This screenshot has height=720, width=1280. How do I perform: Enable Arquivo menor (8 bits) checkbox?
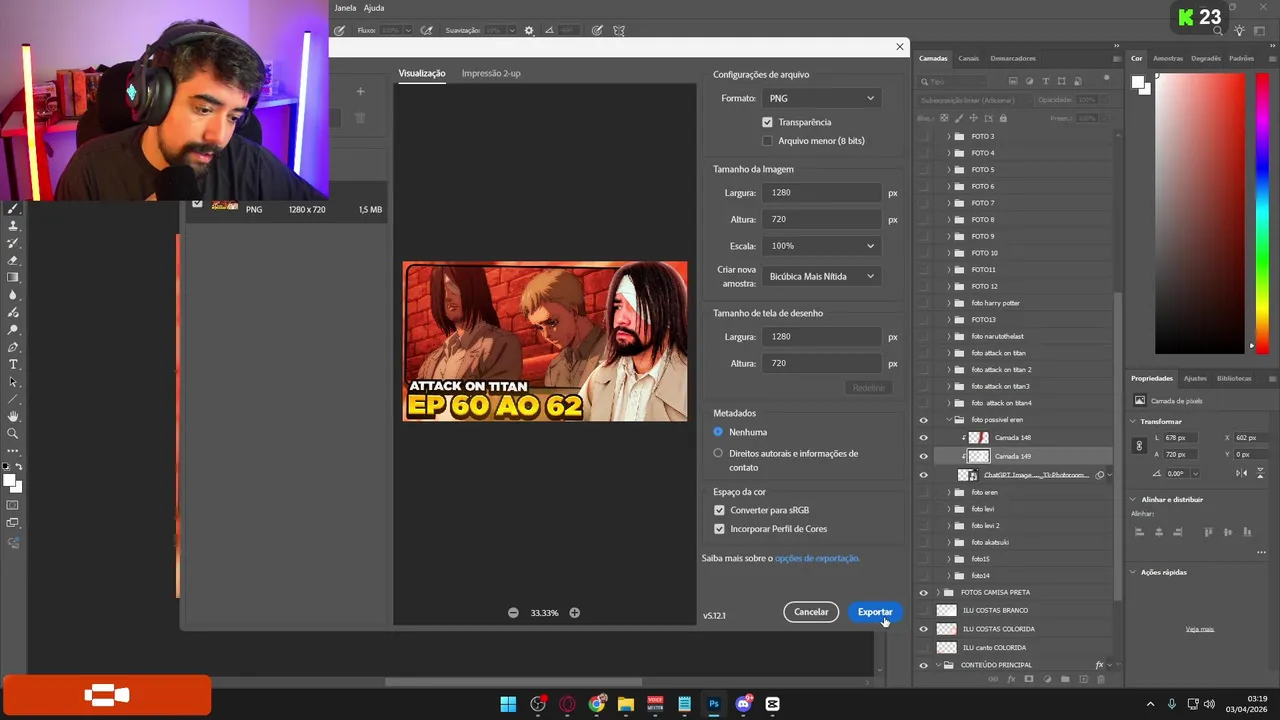tap(767, 141)
